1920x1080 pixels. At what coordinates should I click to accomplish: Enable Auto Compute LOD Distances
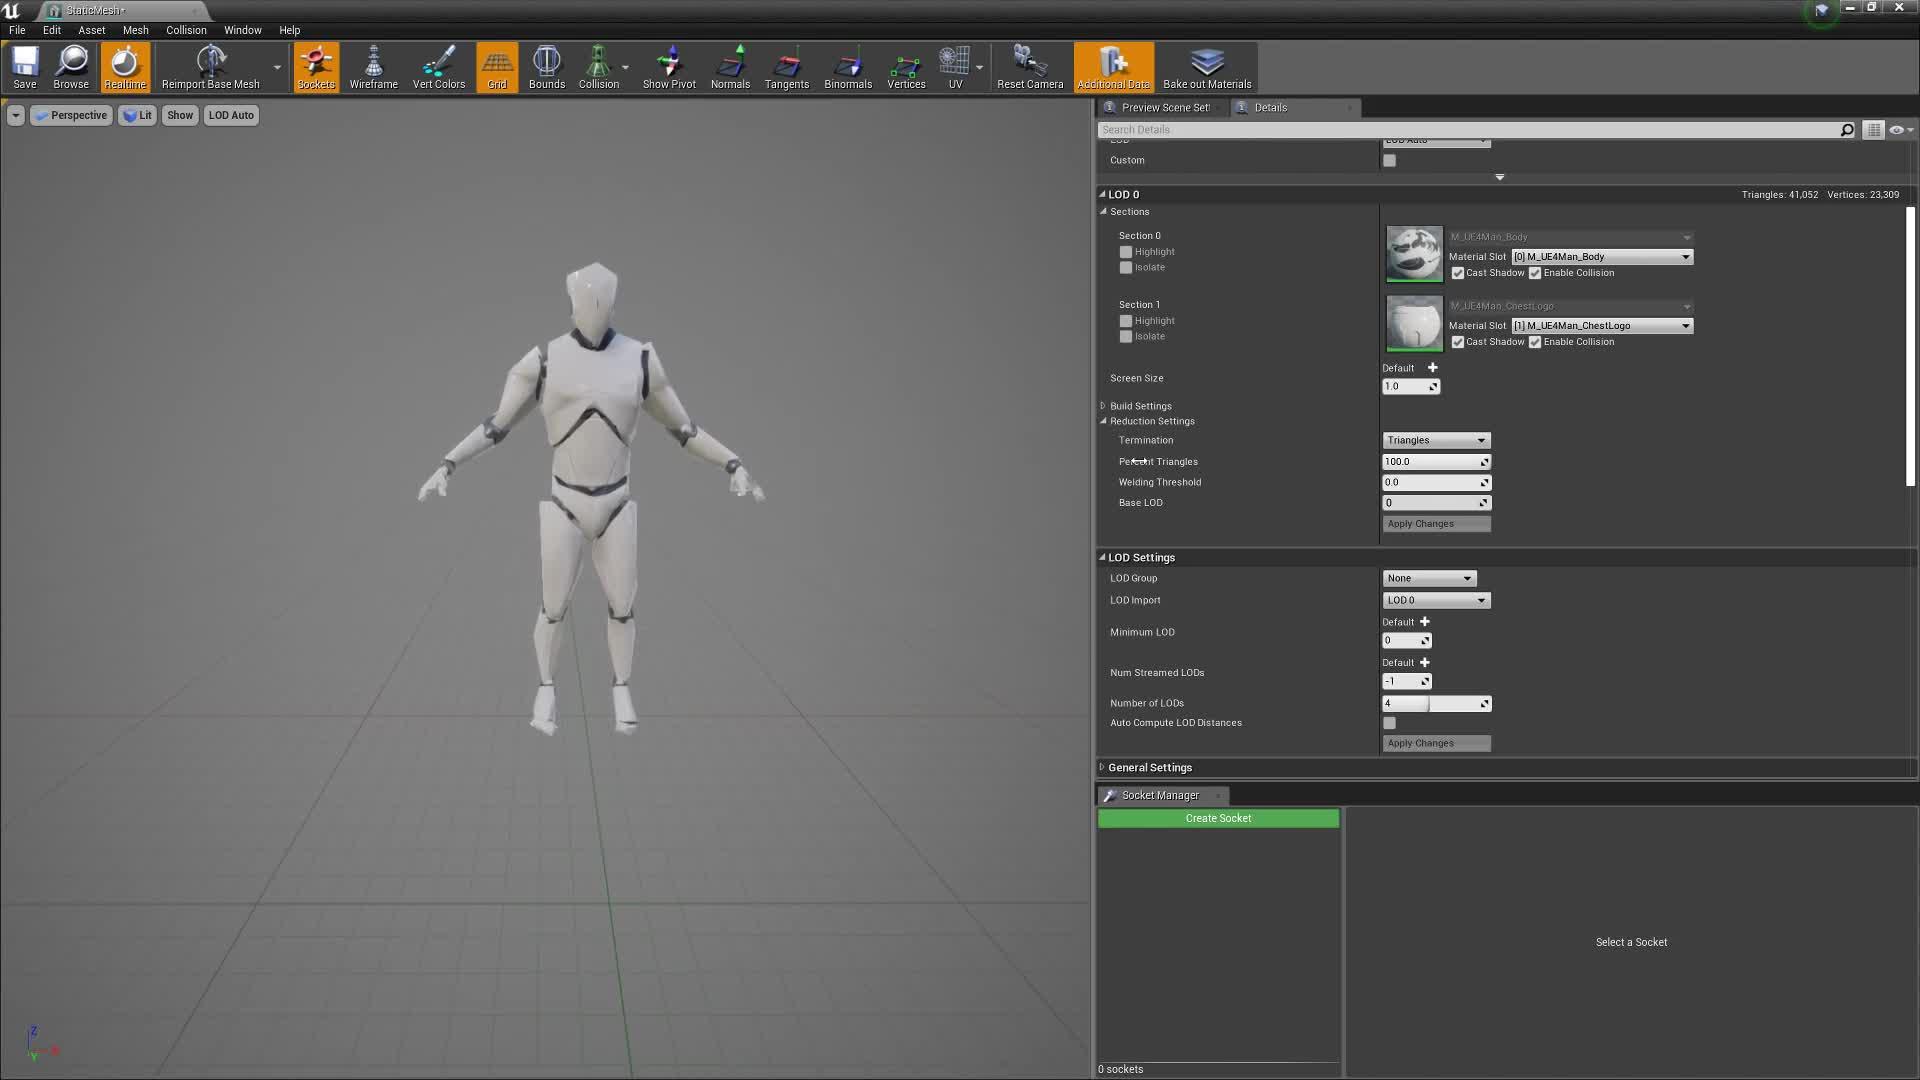(1389, 722)
